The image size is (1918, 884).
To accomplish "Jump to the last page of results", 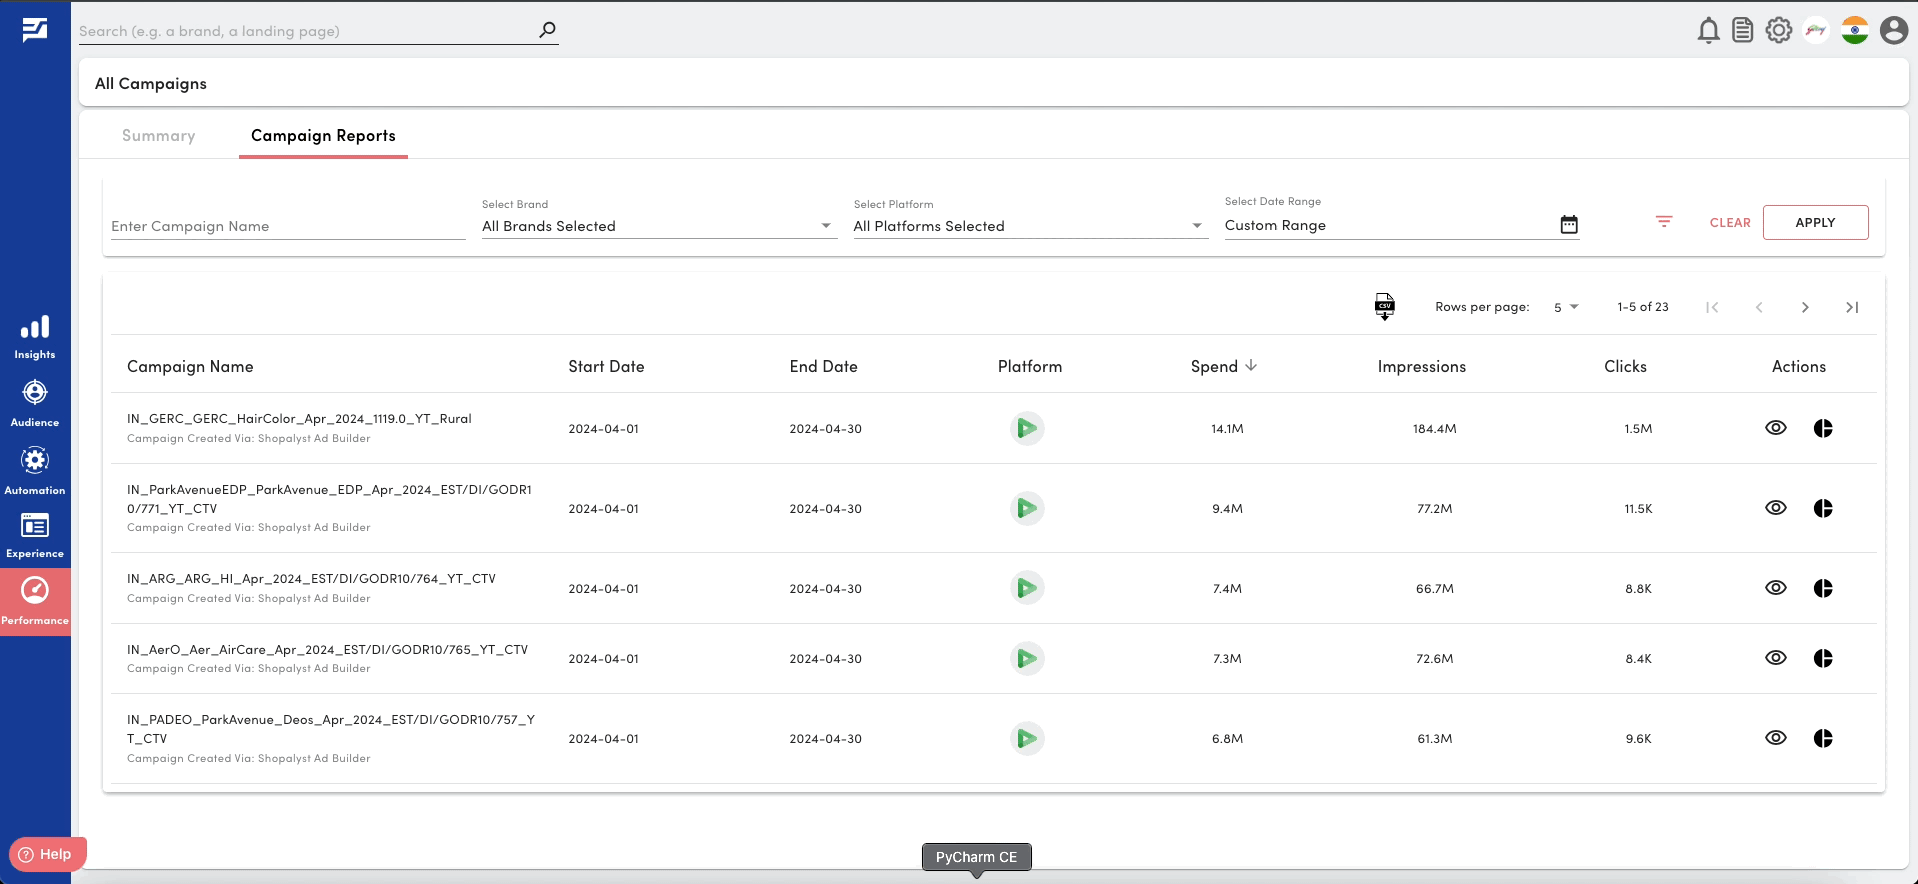I will coord(1852,307).
